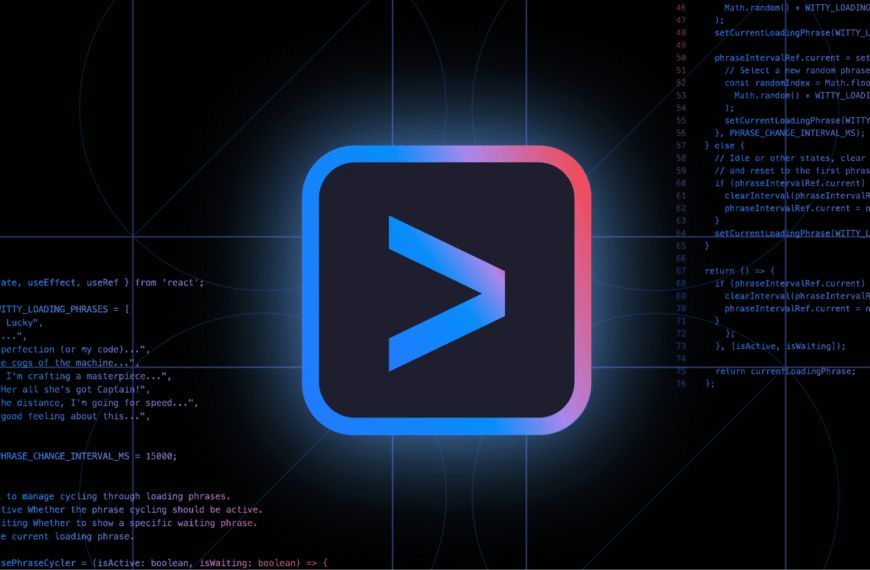Image resolution: width=870 pixels, height=570 pixels.
Task: Click the "from 'react';" import line
Action: click(102, 283)
